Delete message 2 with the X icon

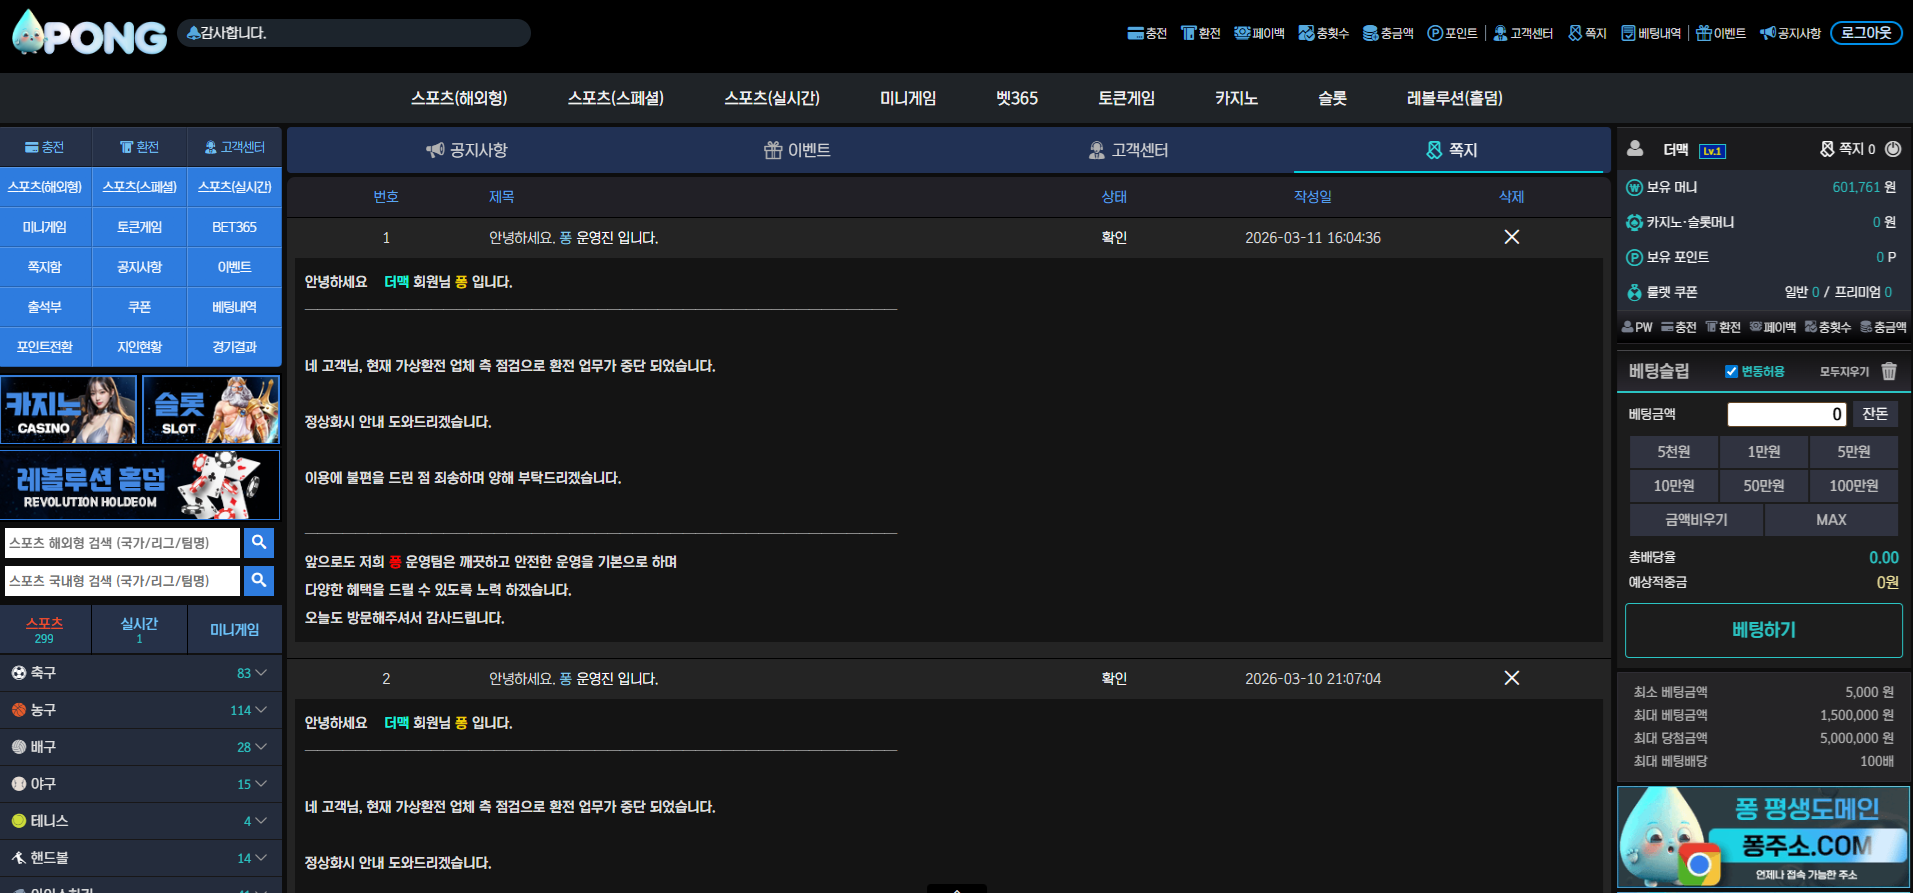[x=1511, y=678]
